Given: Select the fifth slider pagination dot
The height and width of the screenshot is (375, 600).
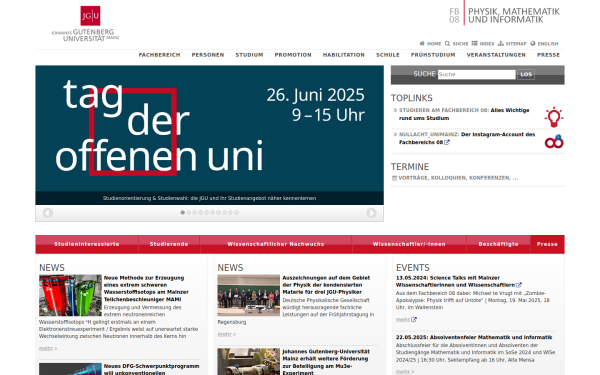Looking at the screenshot, I should [x=207, y=212].
